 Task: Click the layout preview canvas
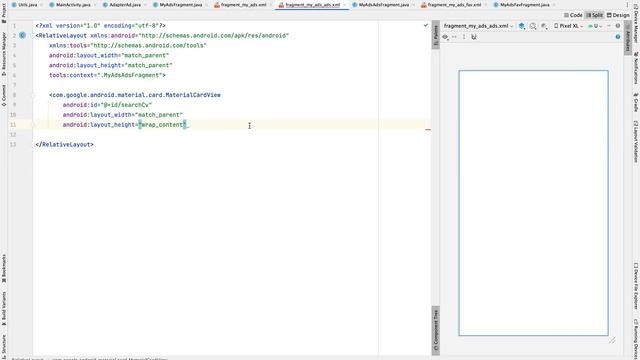click(x=533, y=203)
